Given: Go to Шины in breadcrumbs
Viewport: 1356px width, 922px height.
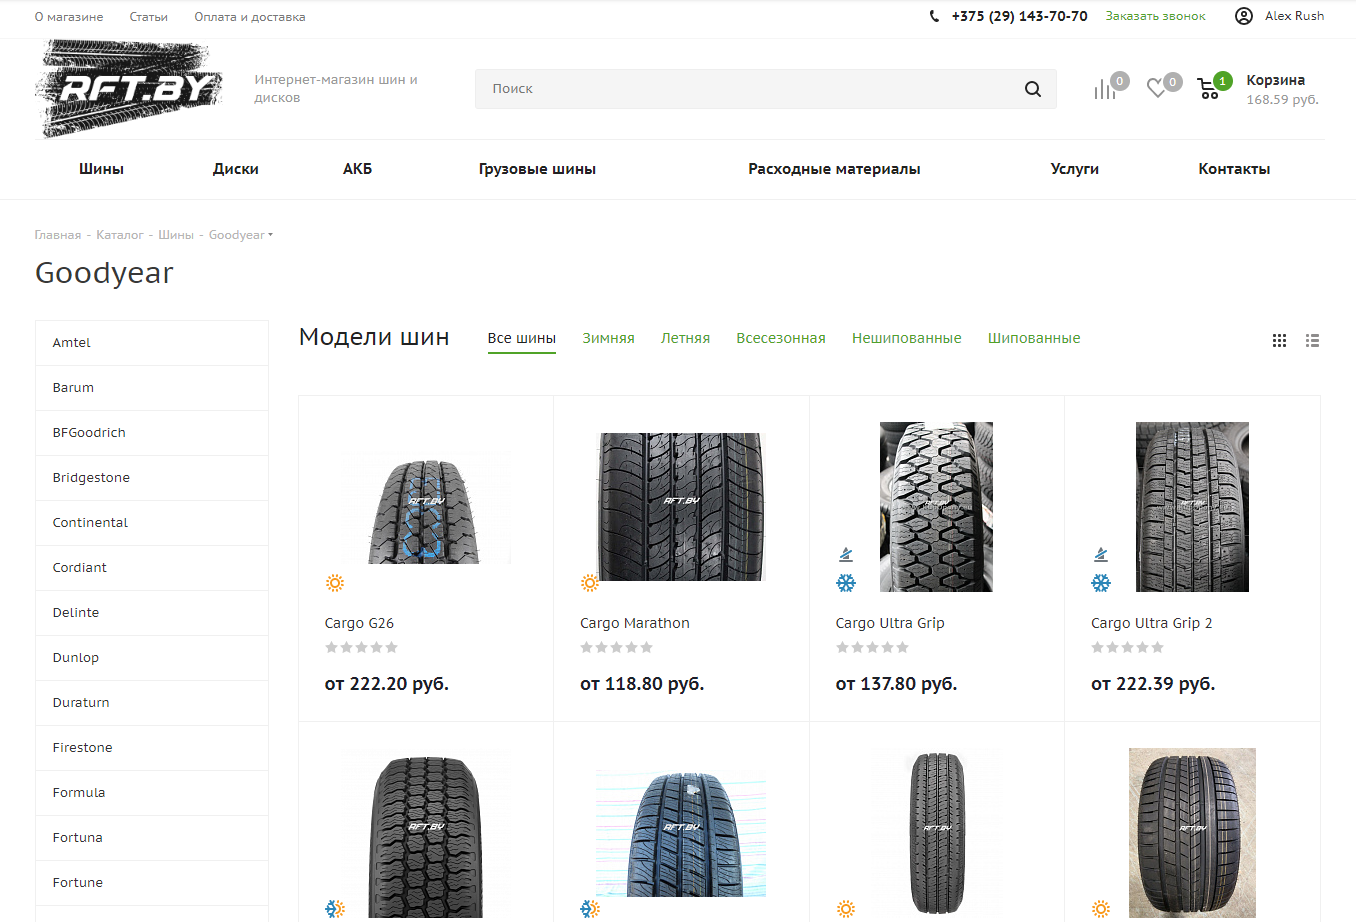Looking at the screenshot, I should (176, 235).
